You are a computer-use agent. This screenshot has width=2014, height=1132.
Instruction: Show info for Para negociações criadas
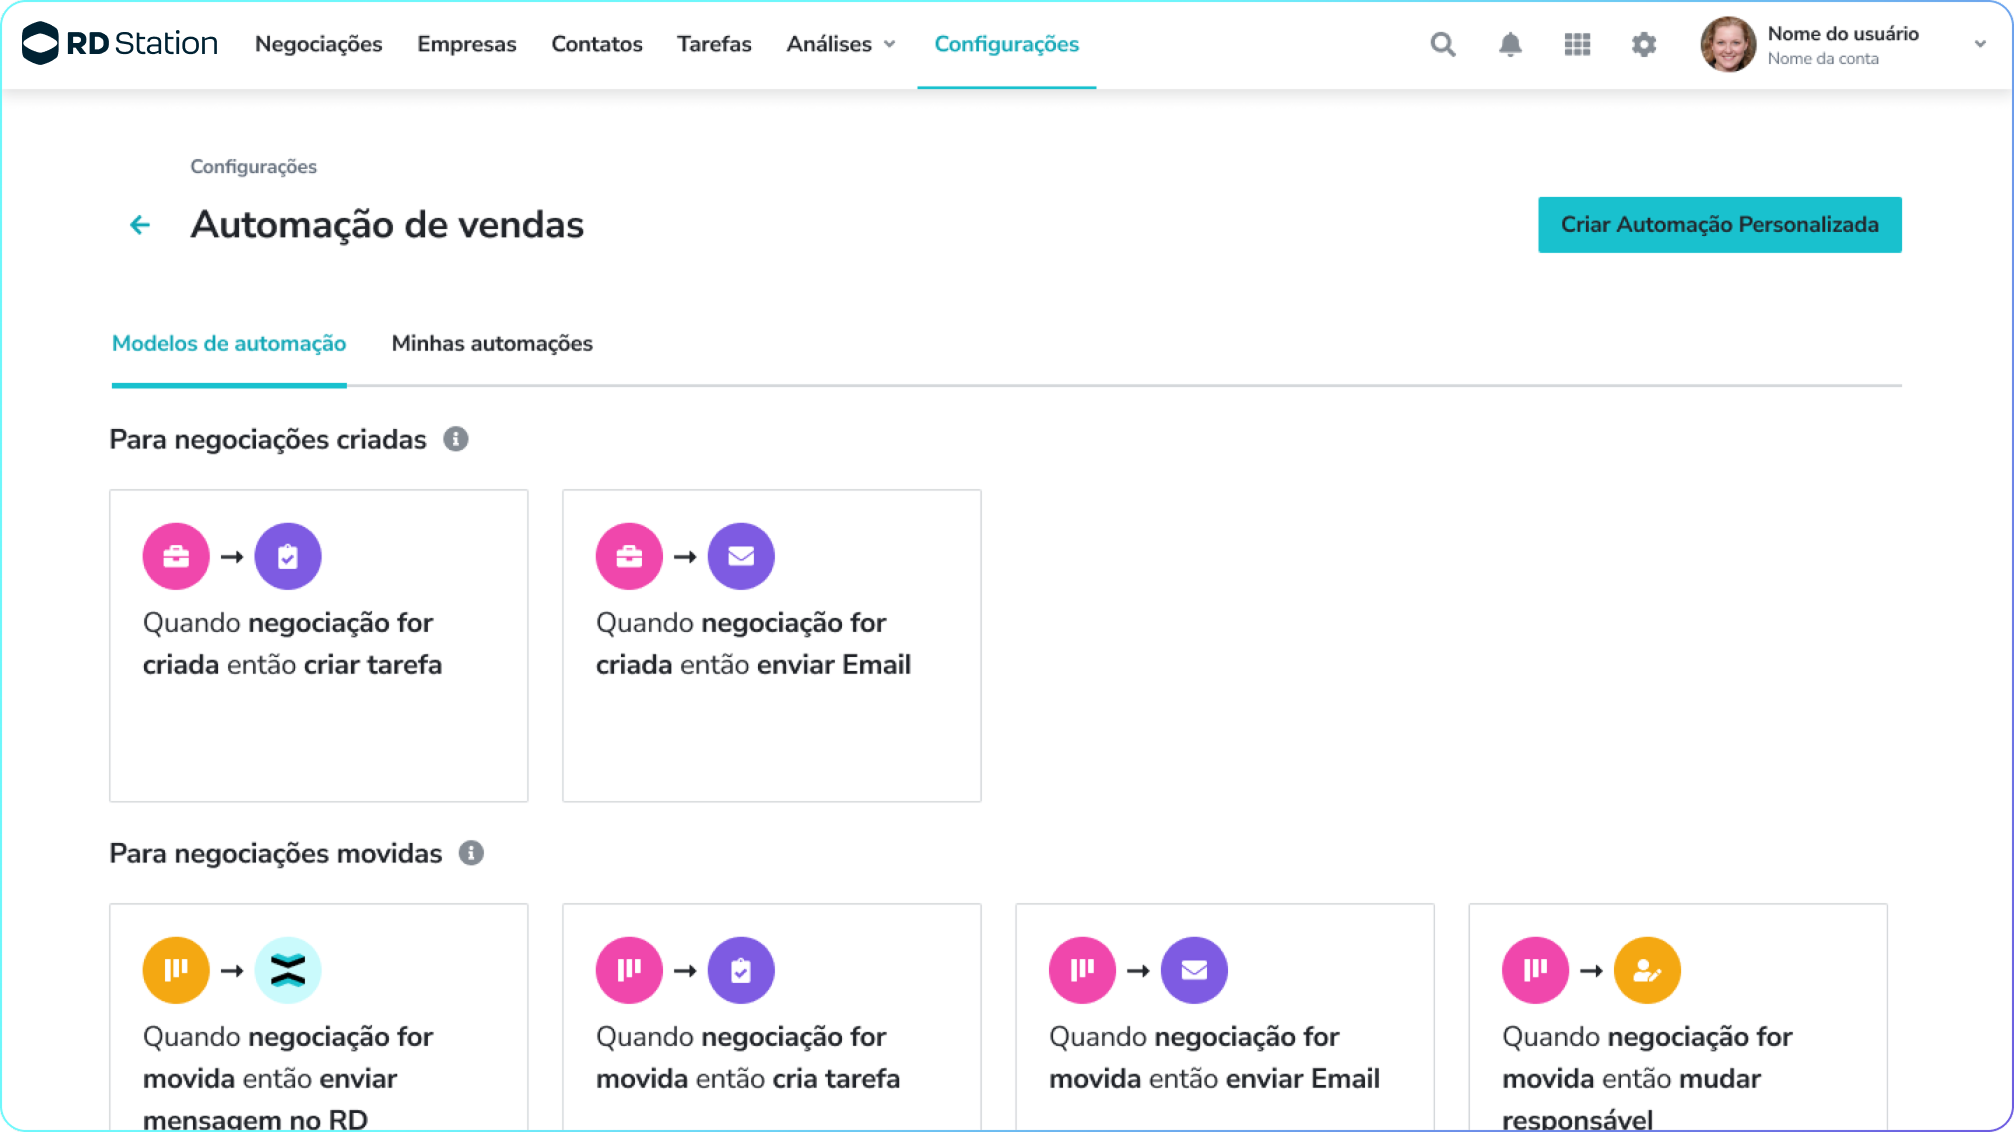456,439
